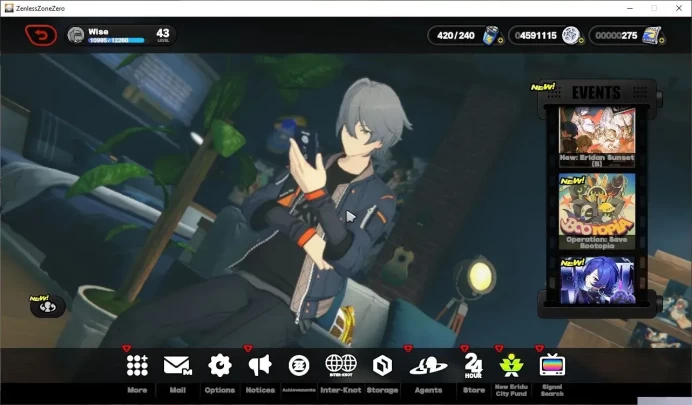Close the ZenlessZoneZero window
Viewport: 692px width, 405px height.
(x=679, y=8)
